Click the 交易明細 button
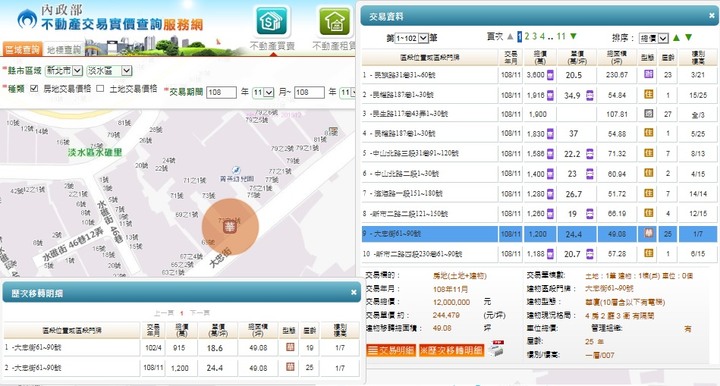 (391, 350)
